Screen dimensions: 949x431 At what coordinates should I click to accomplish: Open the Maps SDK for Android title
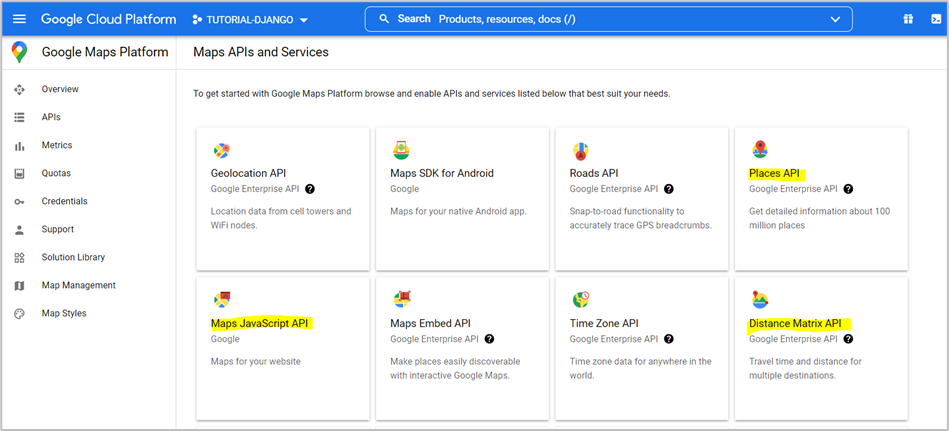click(x=442, y=173)
